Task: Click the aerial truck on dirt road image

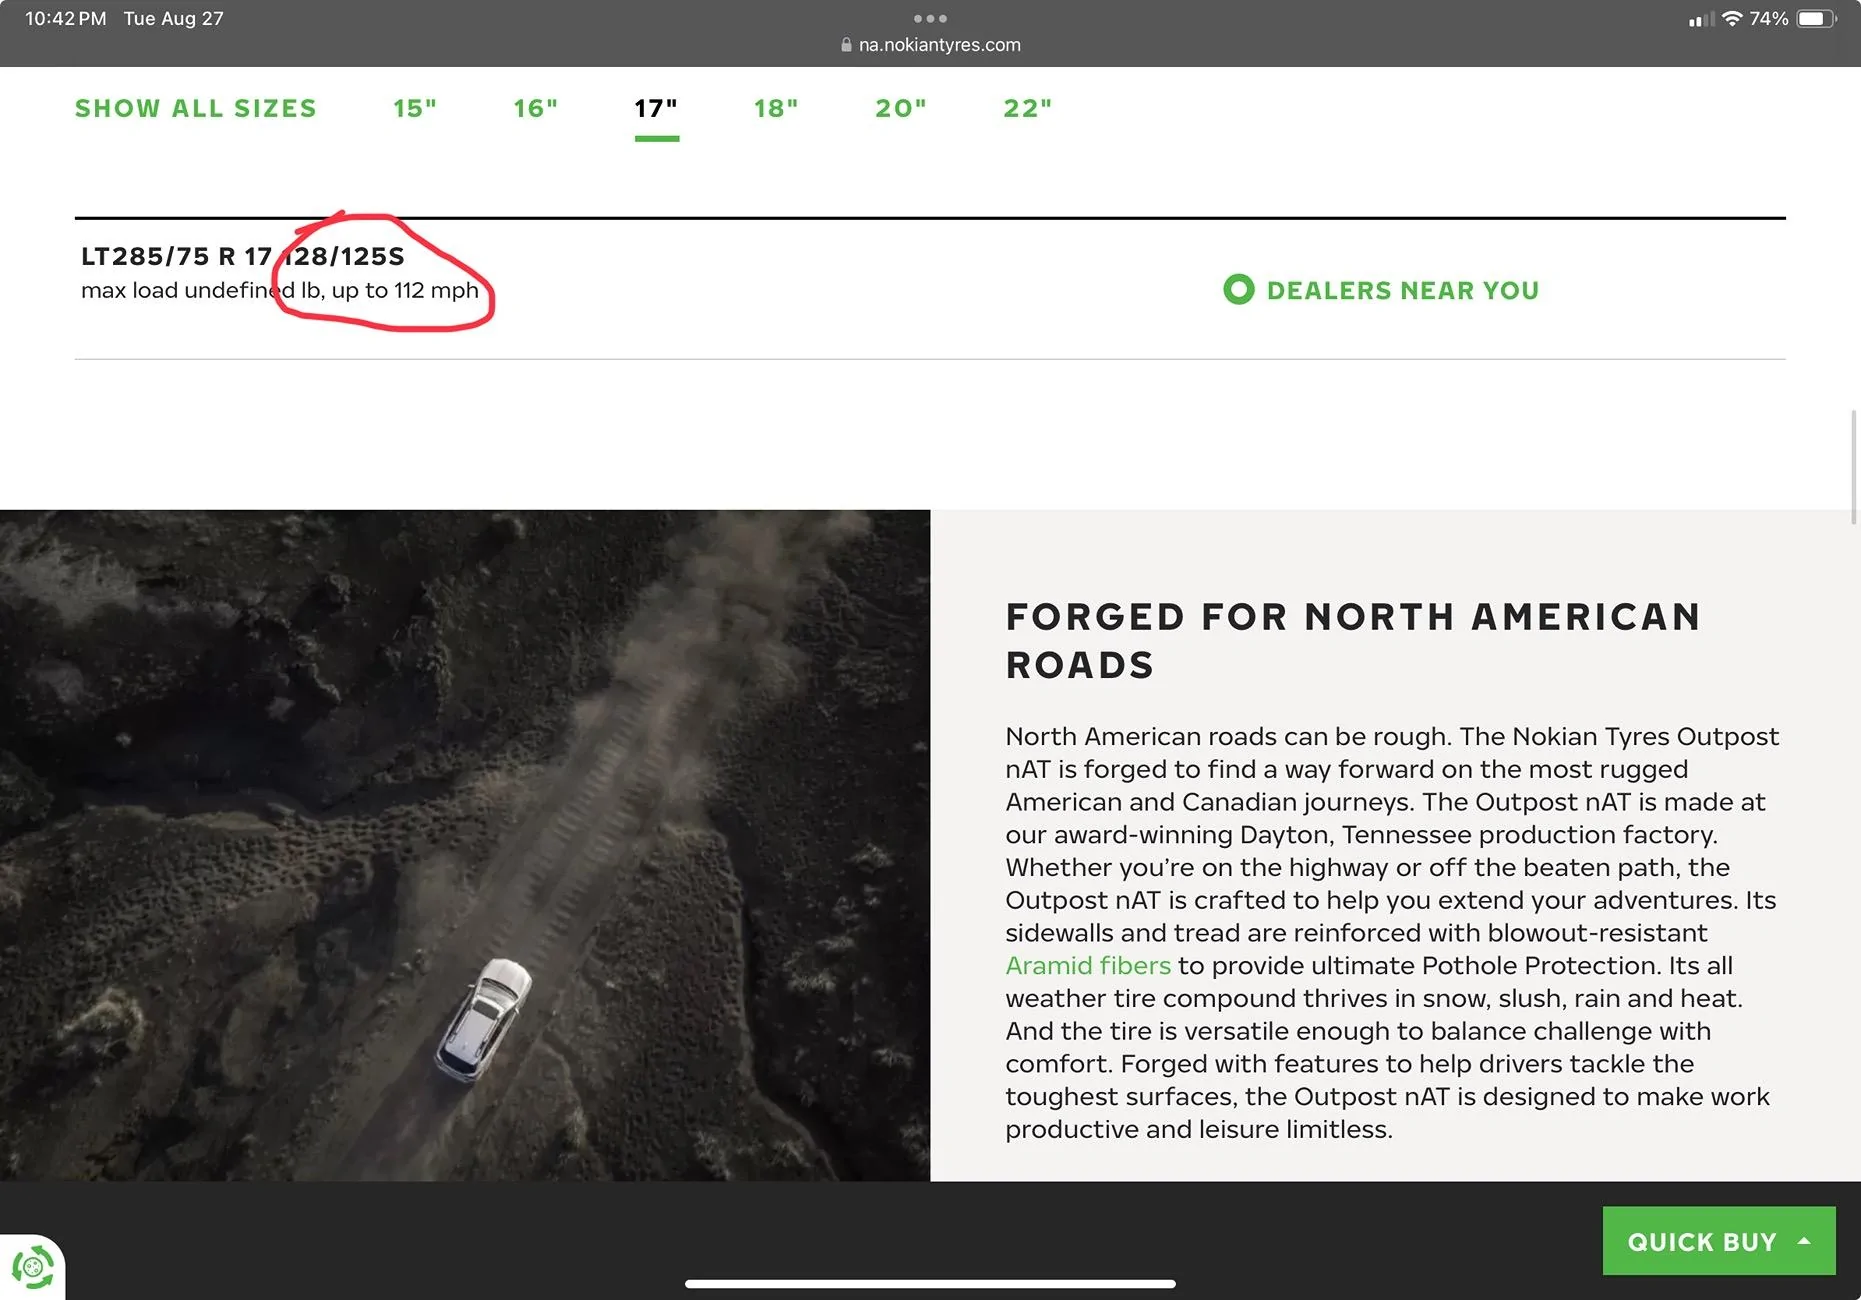Action: pyautogui.click(x=465, y=845)
